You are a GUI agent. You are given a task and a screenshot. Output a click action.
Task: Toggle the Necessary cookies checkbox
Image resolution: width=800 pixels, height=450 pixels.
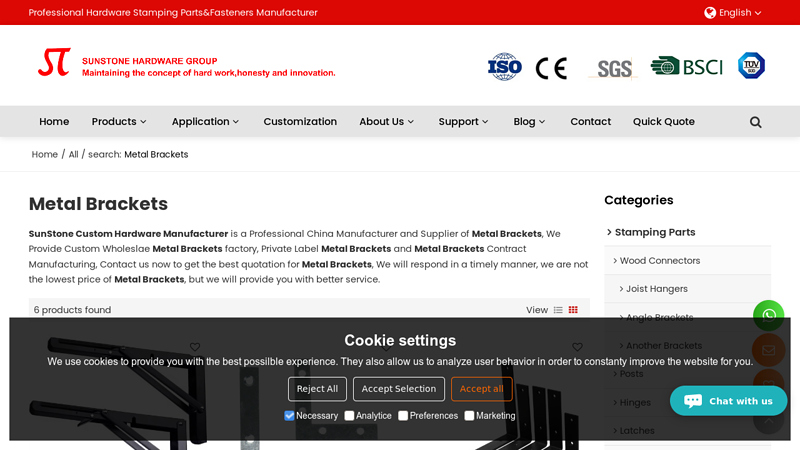(x=289, y=416)
